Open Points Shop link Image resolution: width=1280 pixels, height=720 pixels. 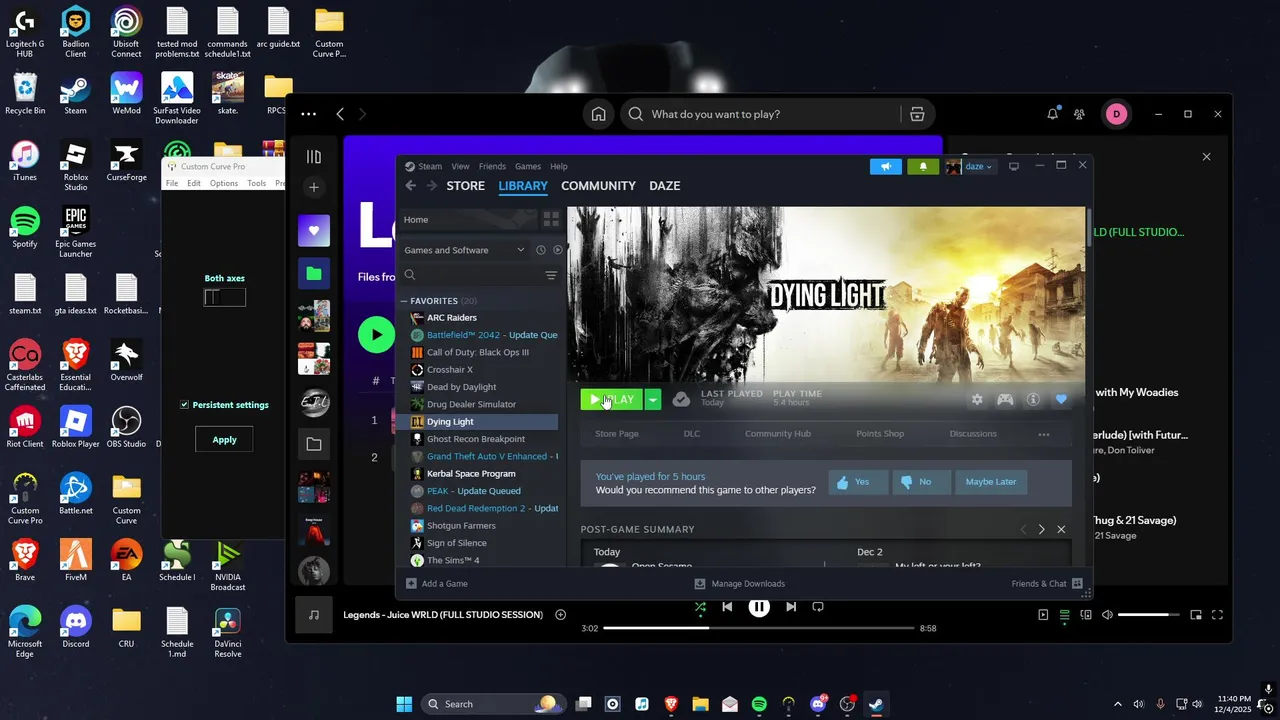pos(880,434)
